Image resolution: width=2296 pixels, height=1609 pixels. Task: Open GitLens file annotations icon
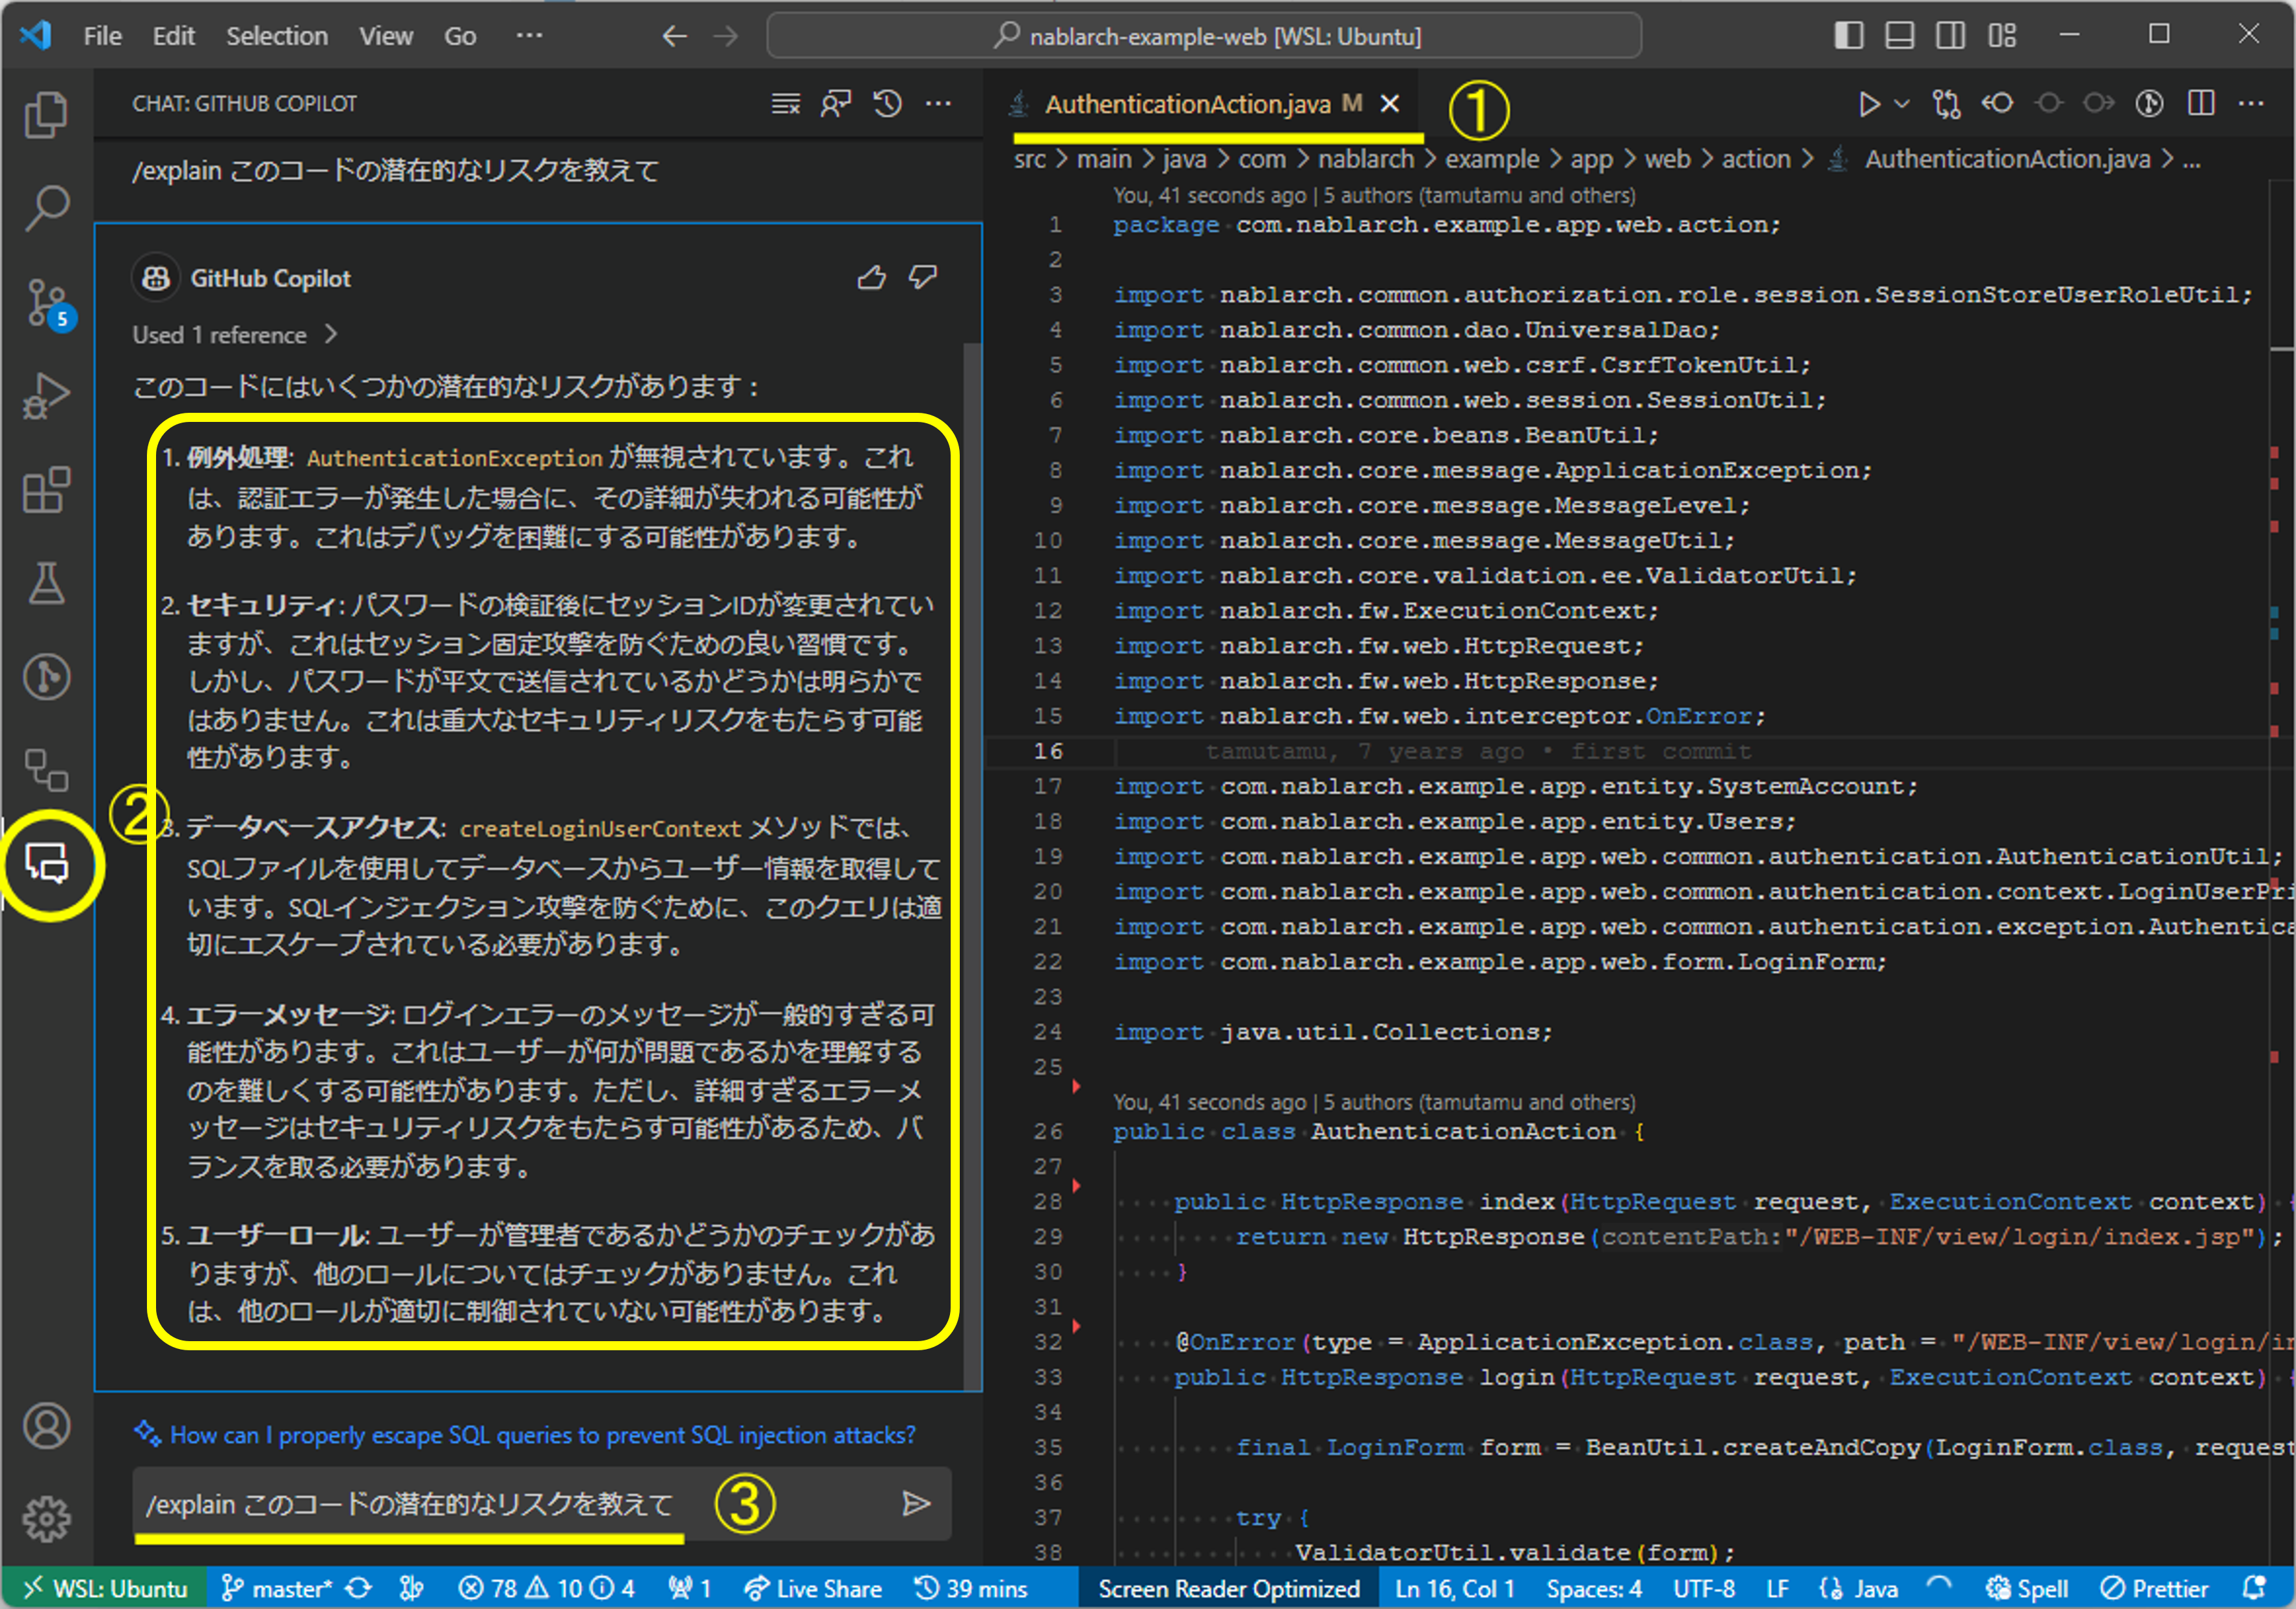coord(2149,104)
